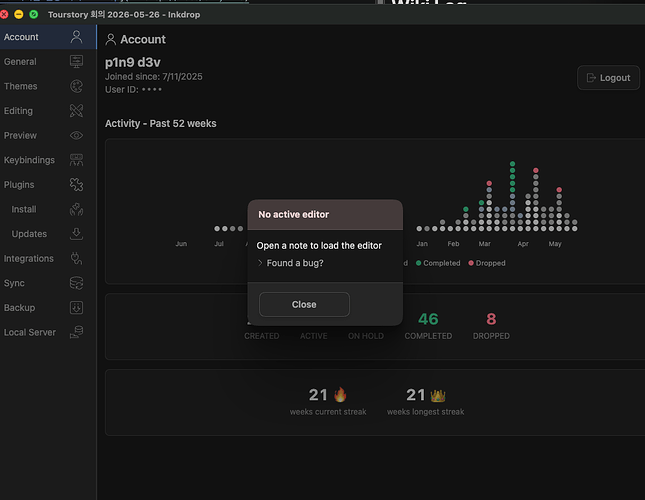Click the Apr label on activity chart
645x500 pixels.
point(523,244)
